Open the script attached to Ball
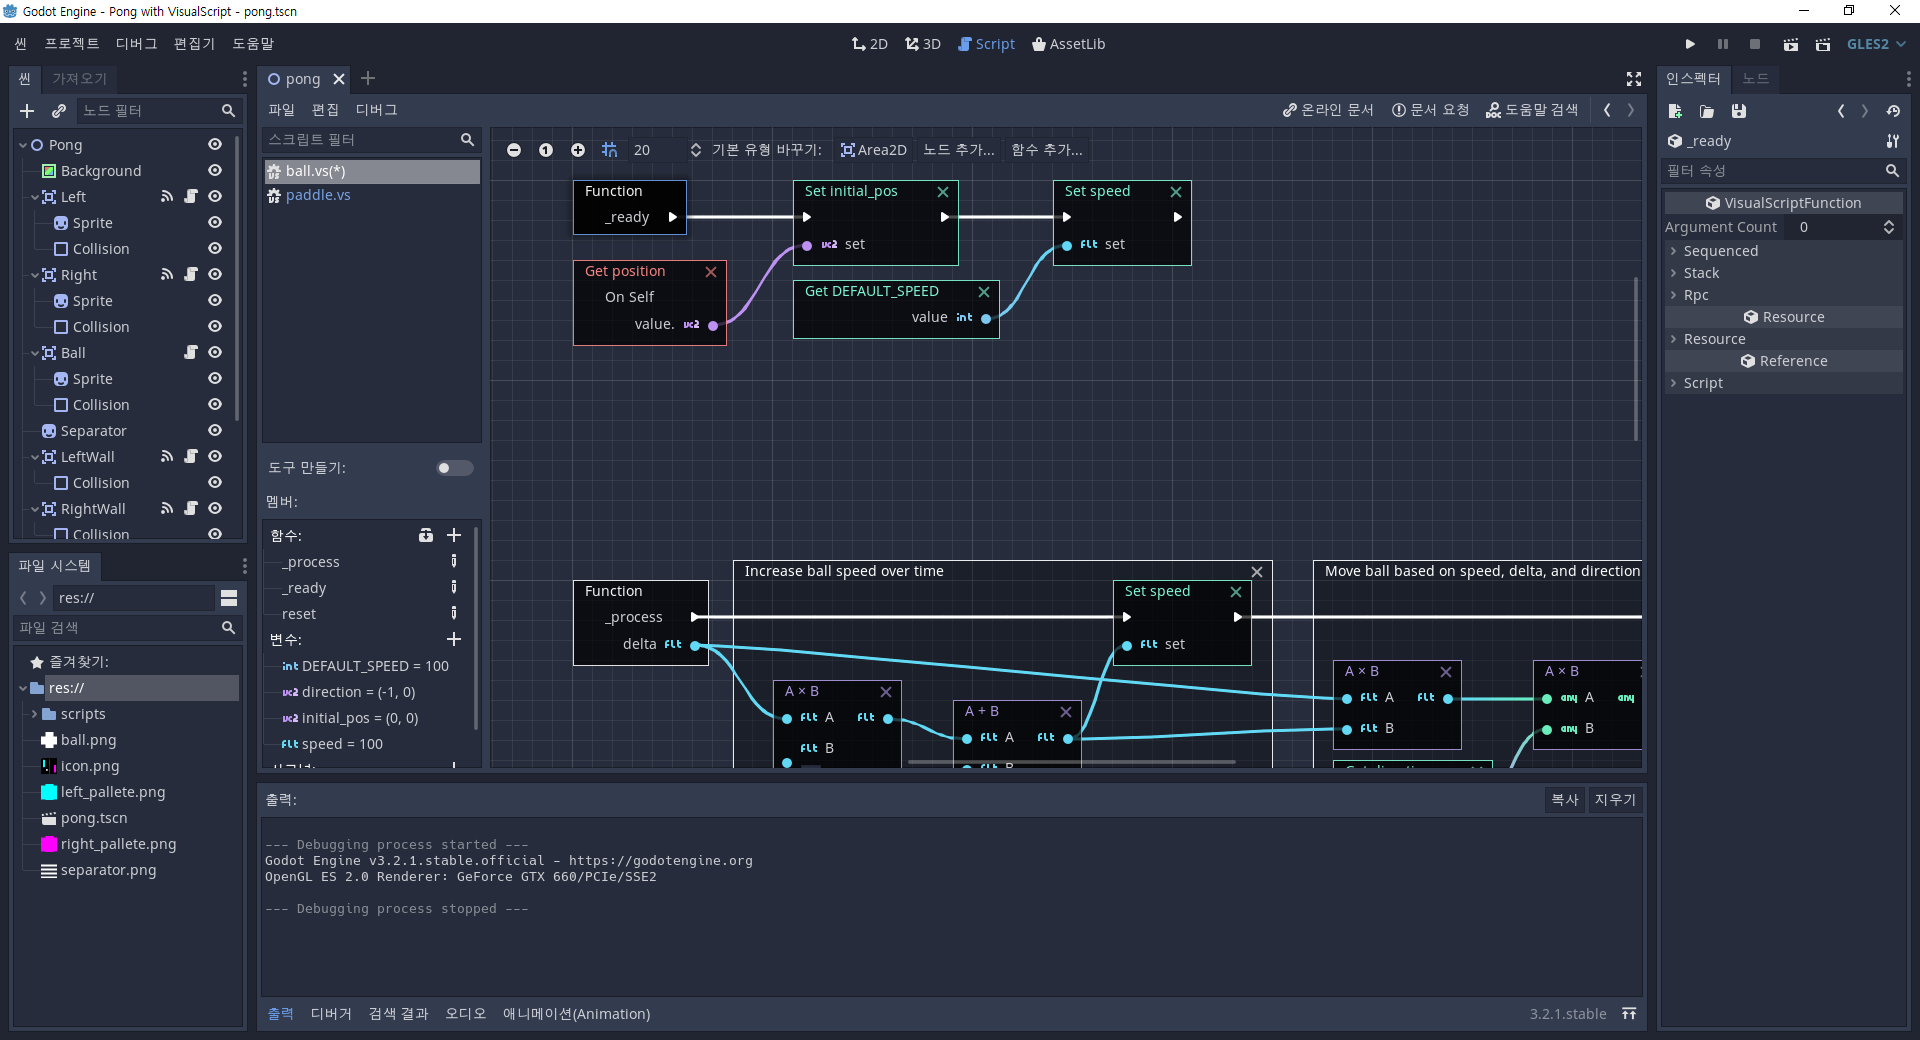1920x1040 pixels. [x=191, y=353]
